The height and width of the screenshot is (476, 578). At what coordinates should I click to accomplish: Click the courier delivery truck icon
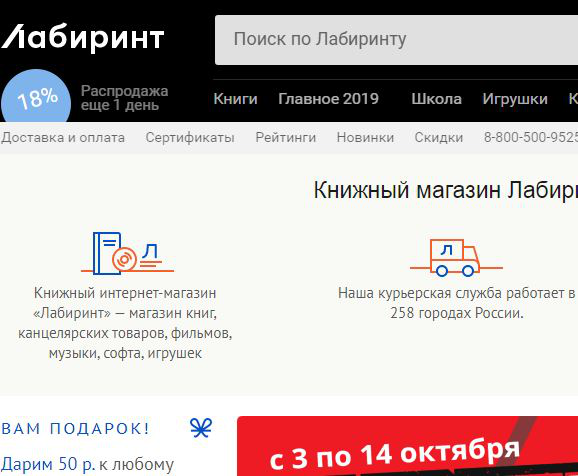(456, 257)
